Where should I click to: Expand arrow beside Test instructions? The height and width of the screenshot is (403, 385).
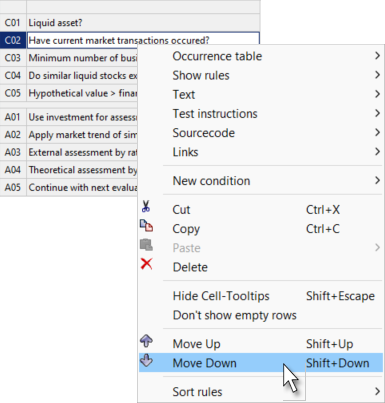pos(377,113)
